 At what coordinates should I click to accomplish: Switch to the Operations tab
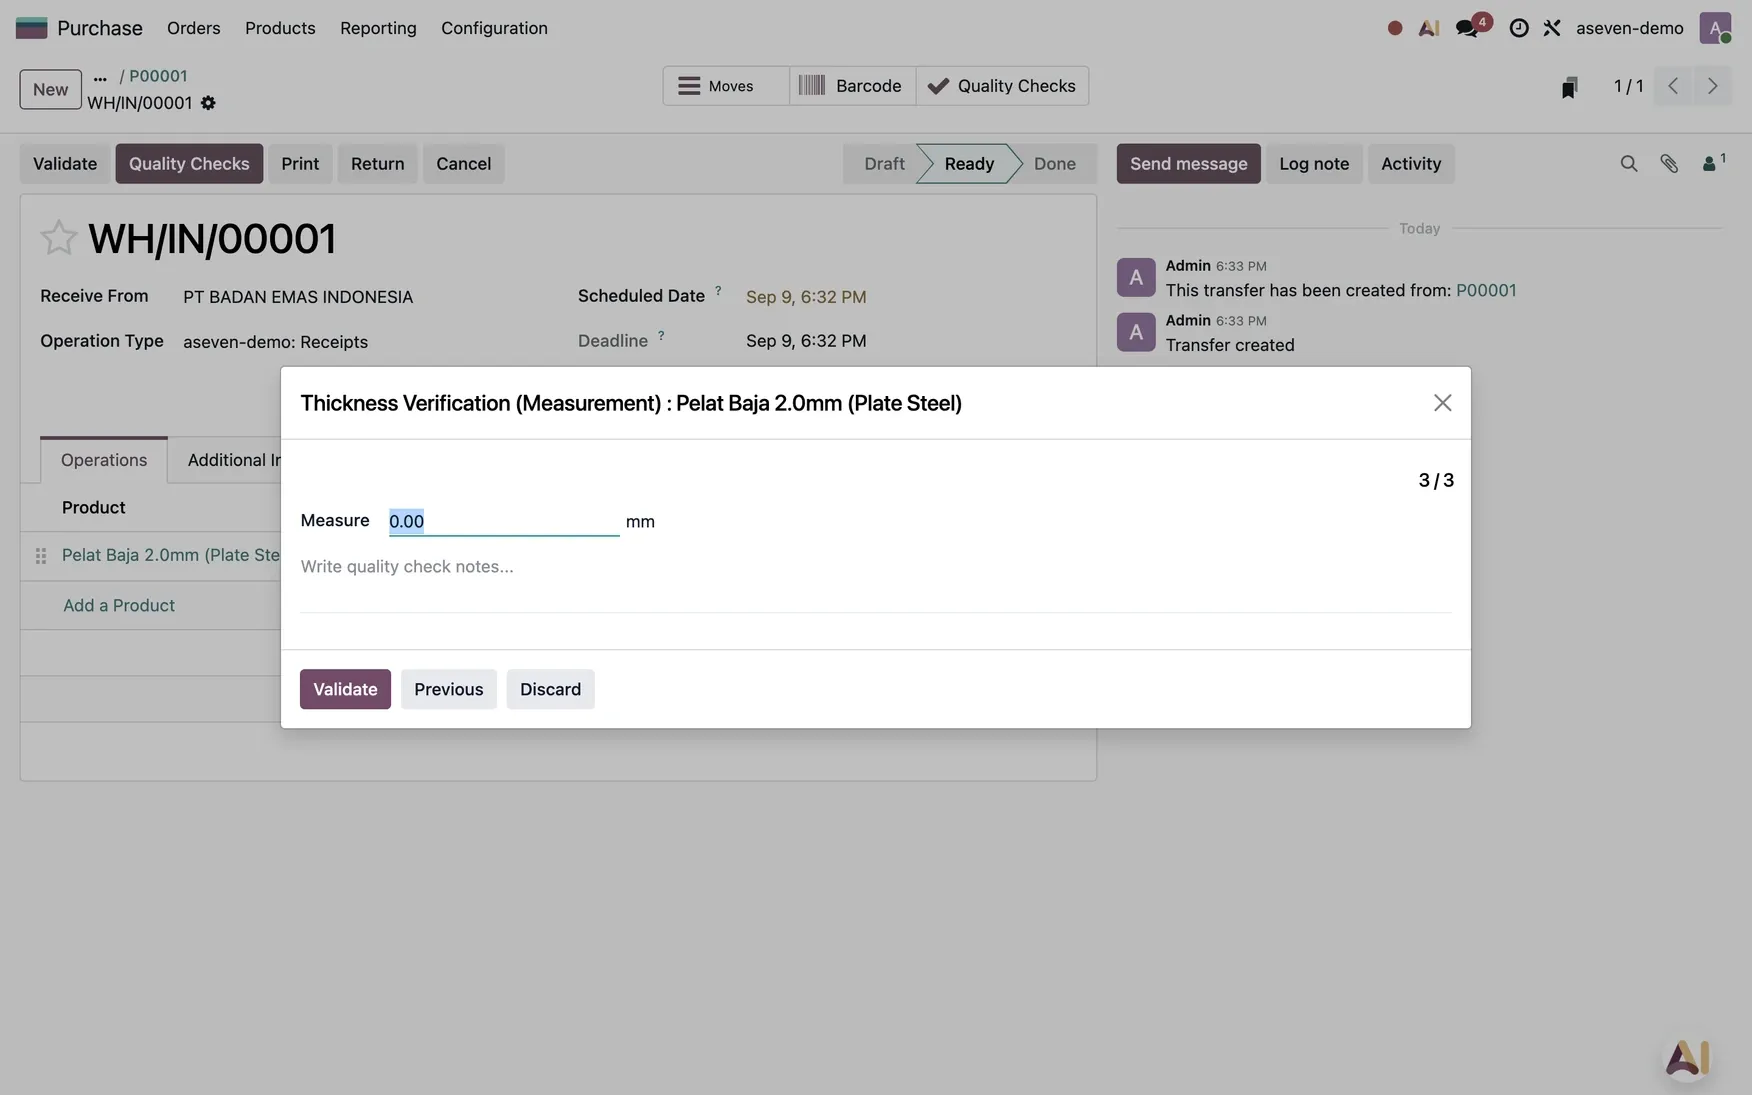pos(104,460)
